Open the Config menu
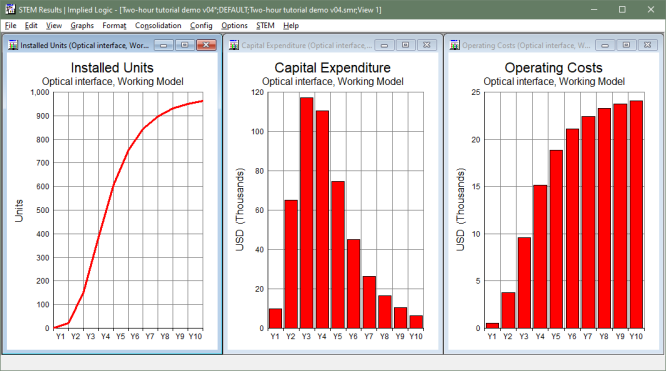 [x=201, y=25]
